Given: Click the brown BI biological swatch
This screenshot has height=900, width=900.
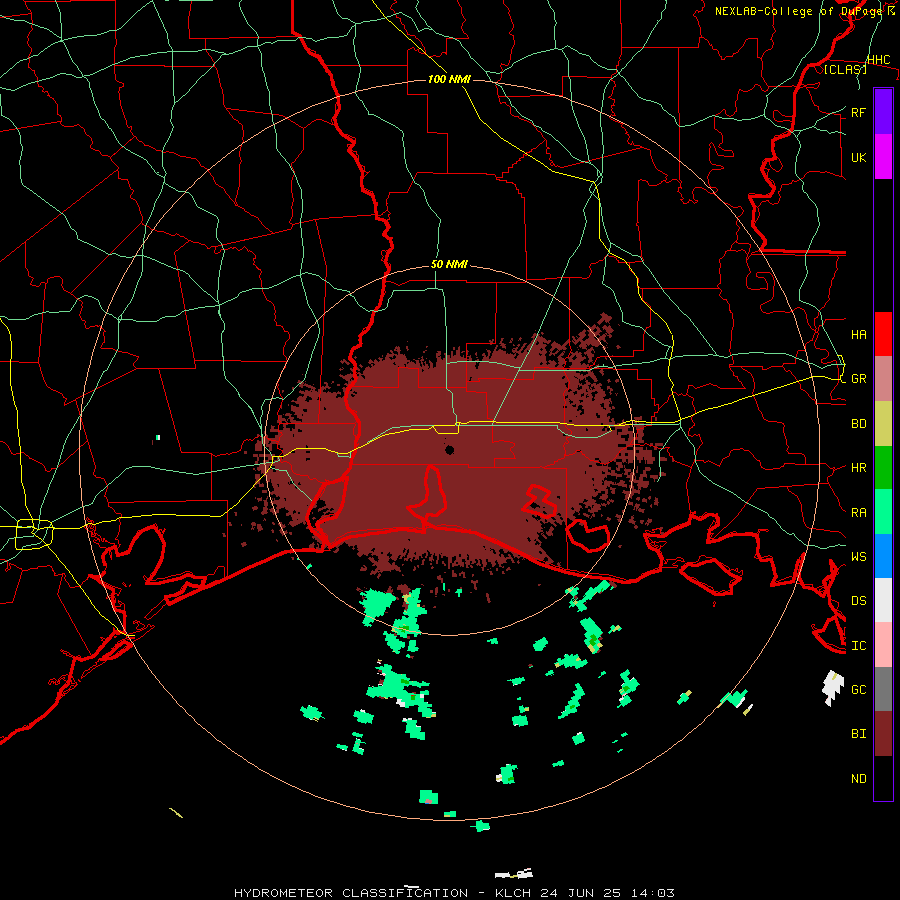Looking at the screenshot, I should pyautogui.click(x=883, y=734).
